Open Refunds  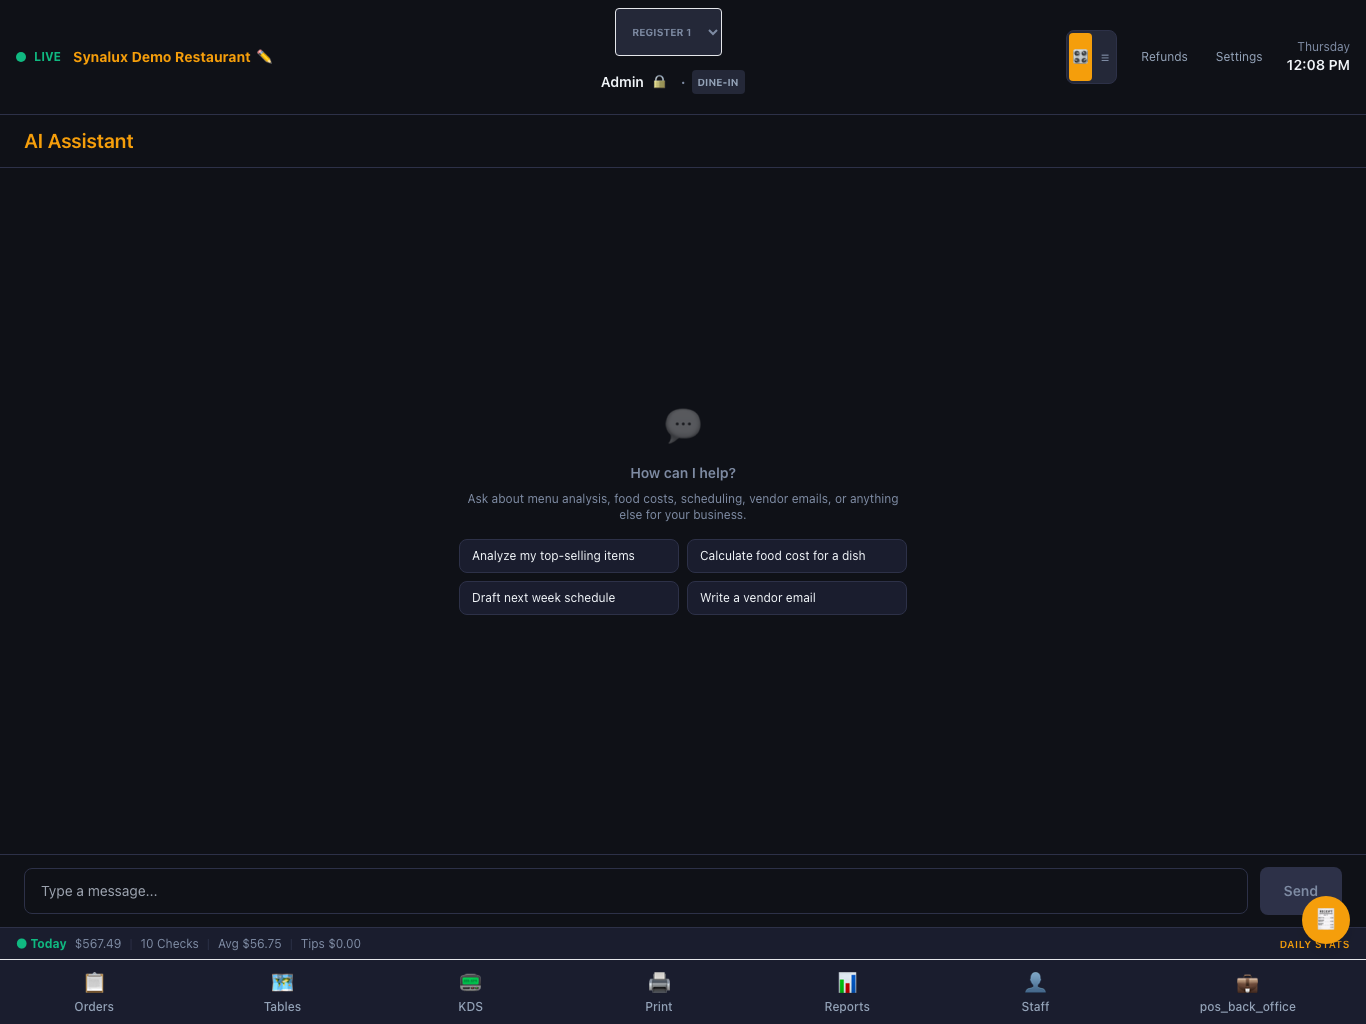(x=1164, y=57)
